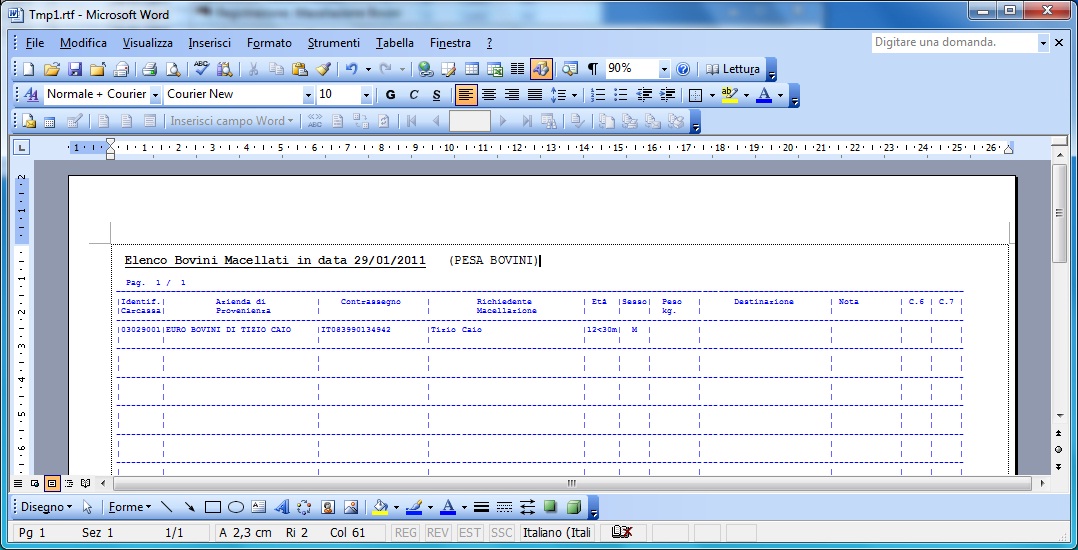This screenshot has height=550, width=1078.
Task: Open the Strumenti menu
Action: (333, 43)
